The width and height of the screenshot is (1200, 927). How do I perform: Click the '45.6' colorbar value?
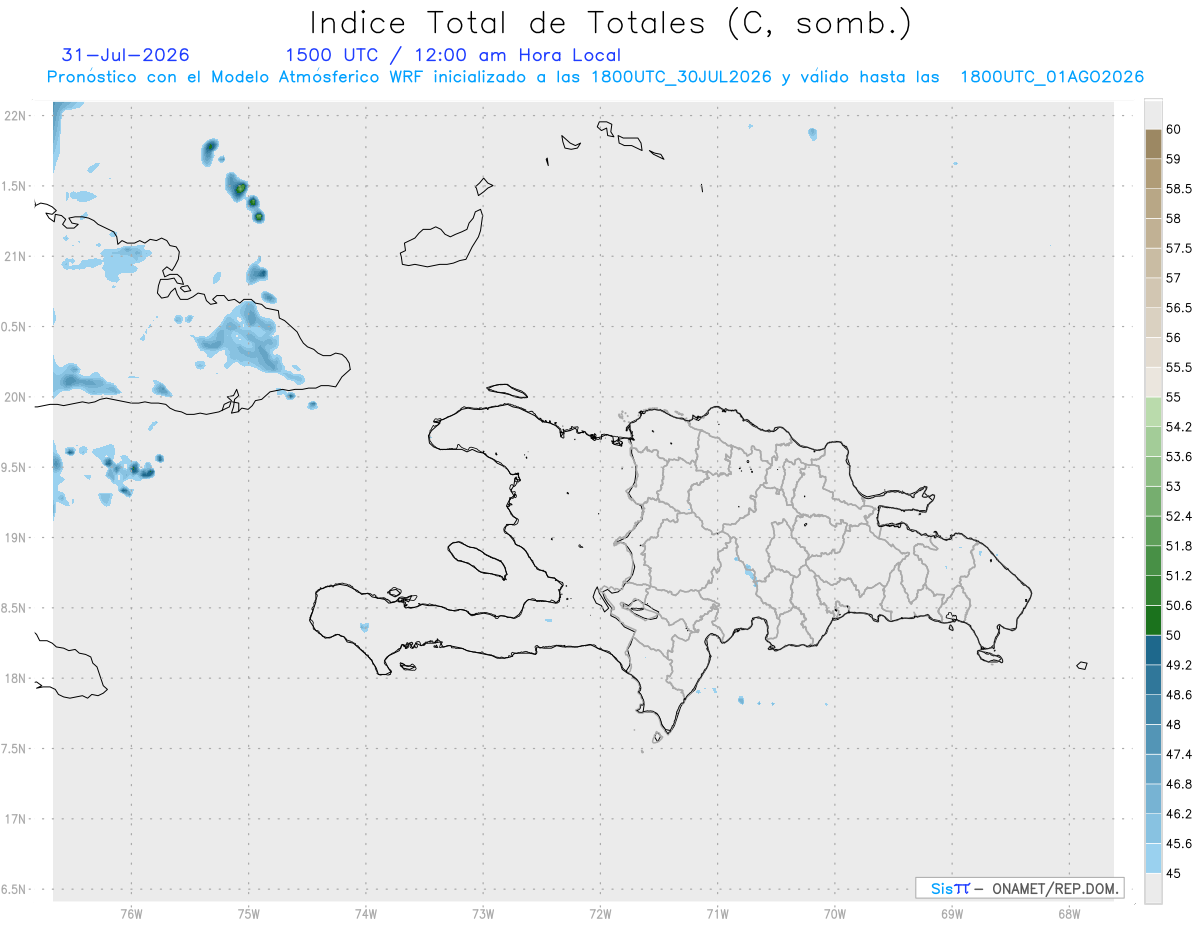(x=1179, y=844)
